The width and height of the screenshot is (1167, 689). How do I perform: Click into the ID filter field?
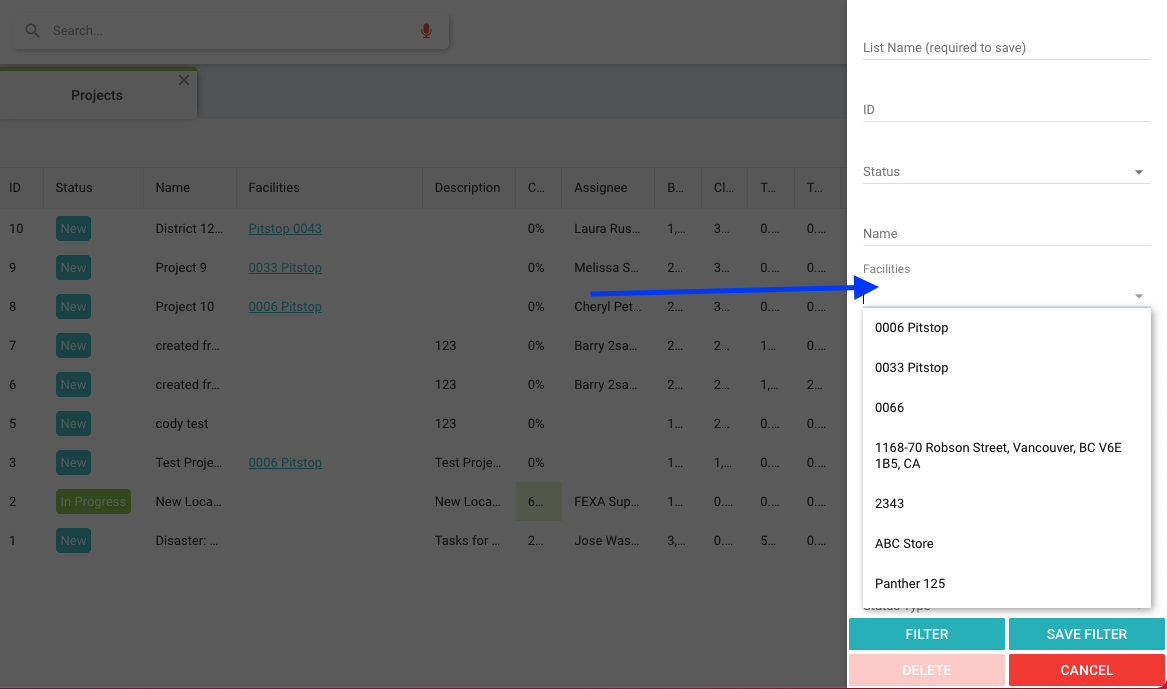pyautogui.click(x=1006, y=110)
